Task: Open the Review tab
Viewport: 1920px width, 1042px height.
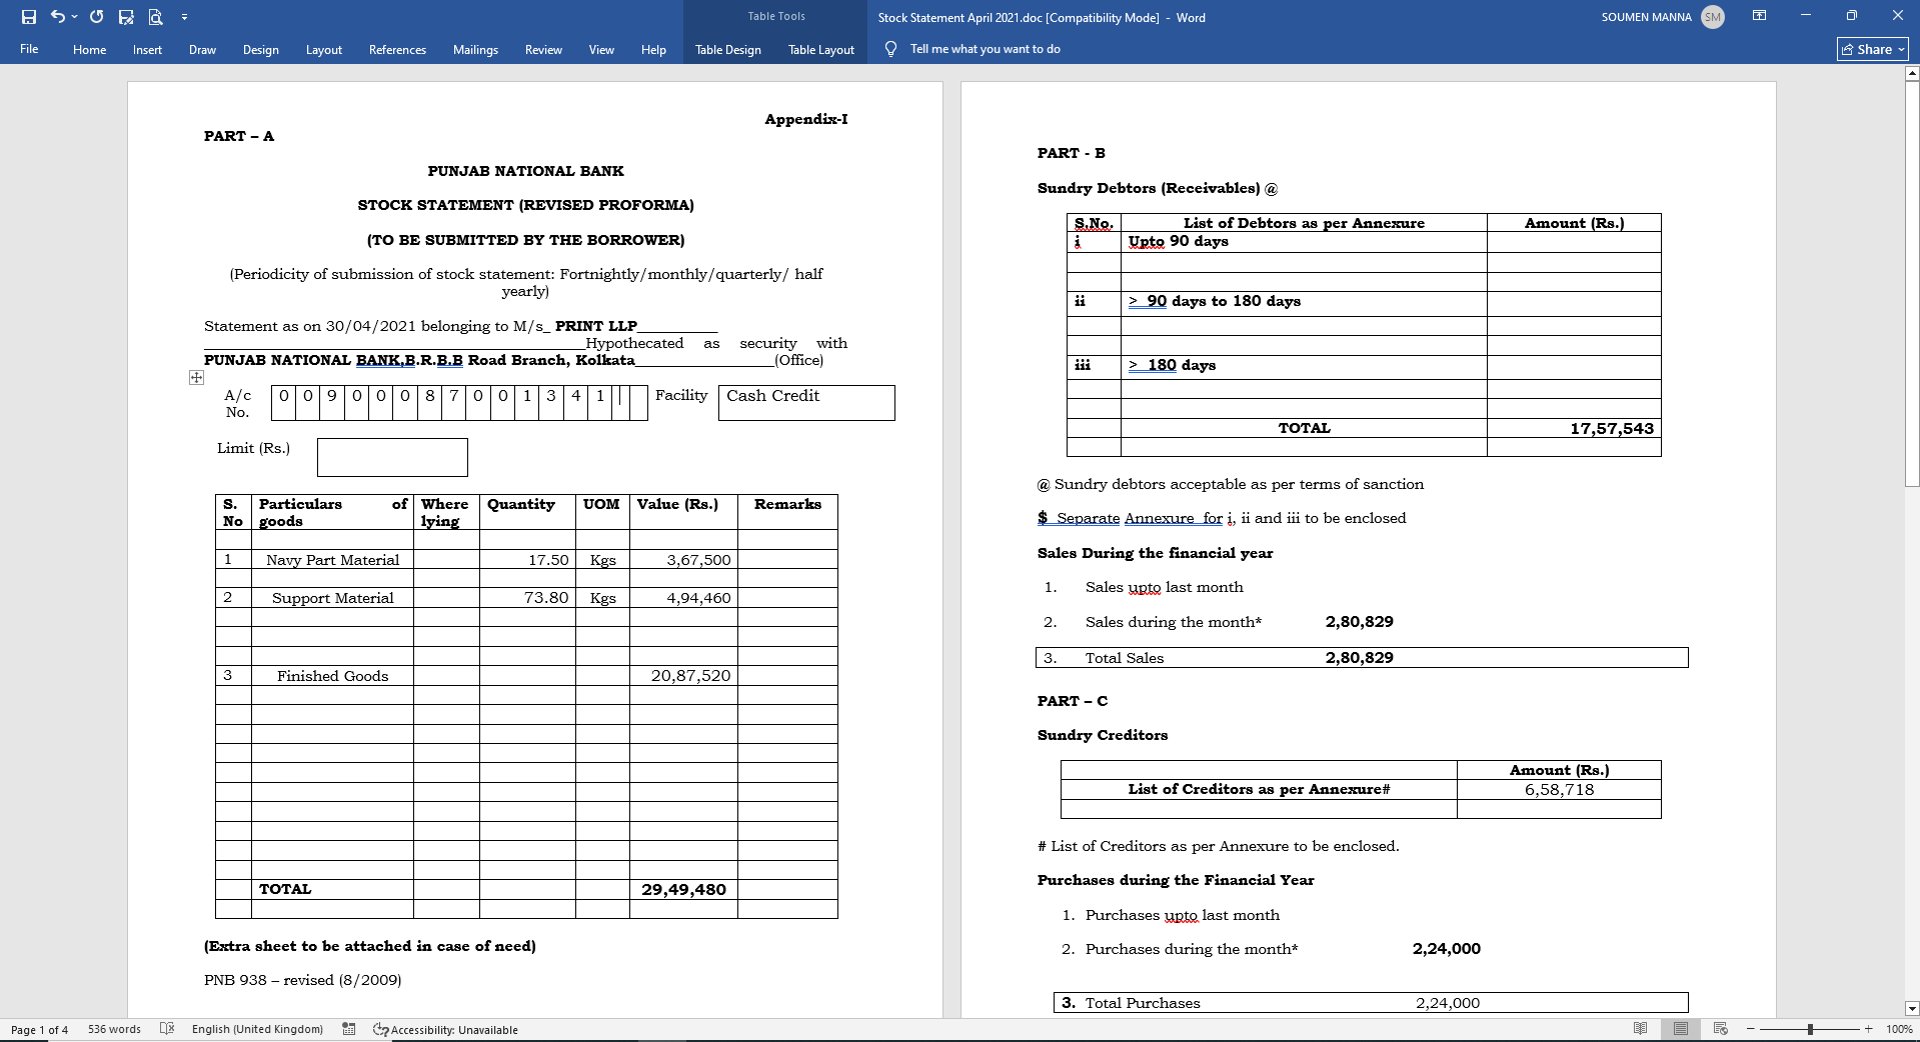Action: tap(543, 50)
